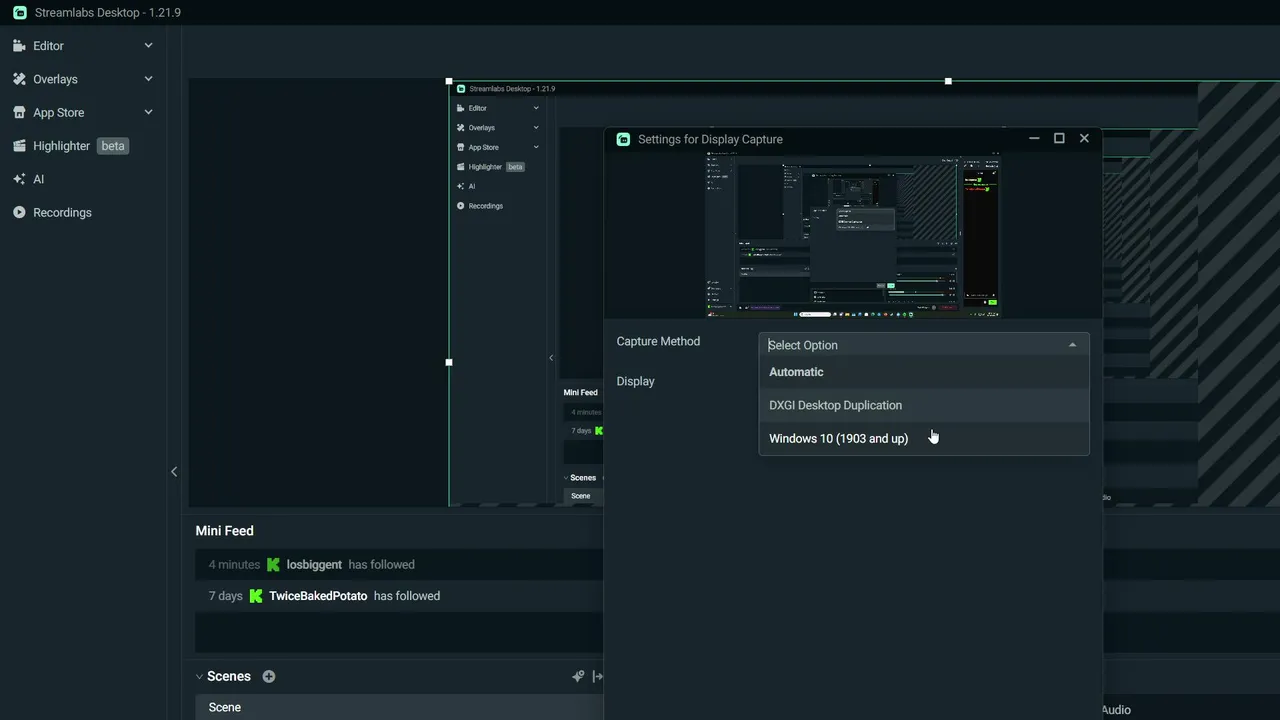Select the Scene row in the Scenes list

[x=399, y=707]
